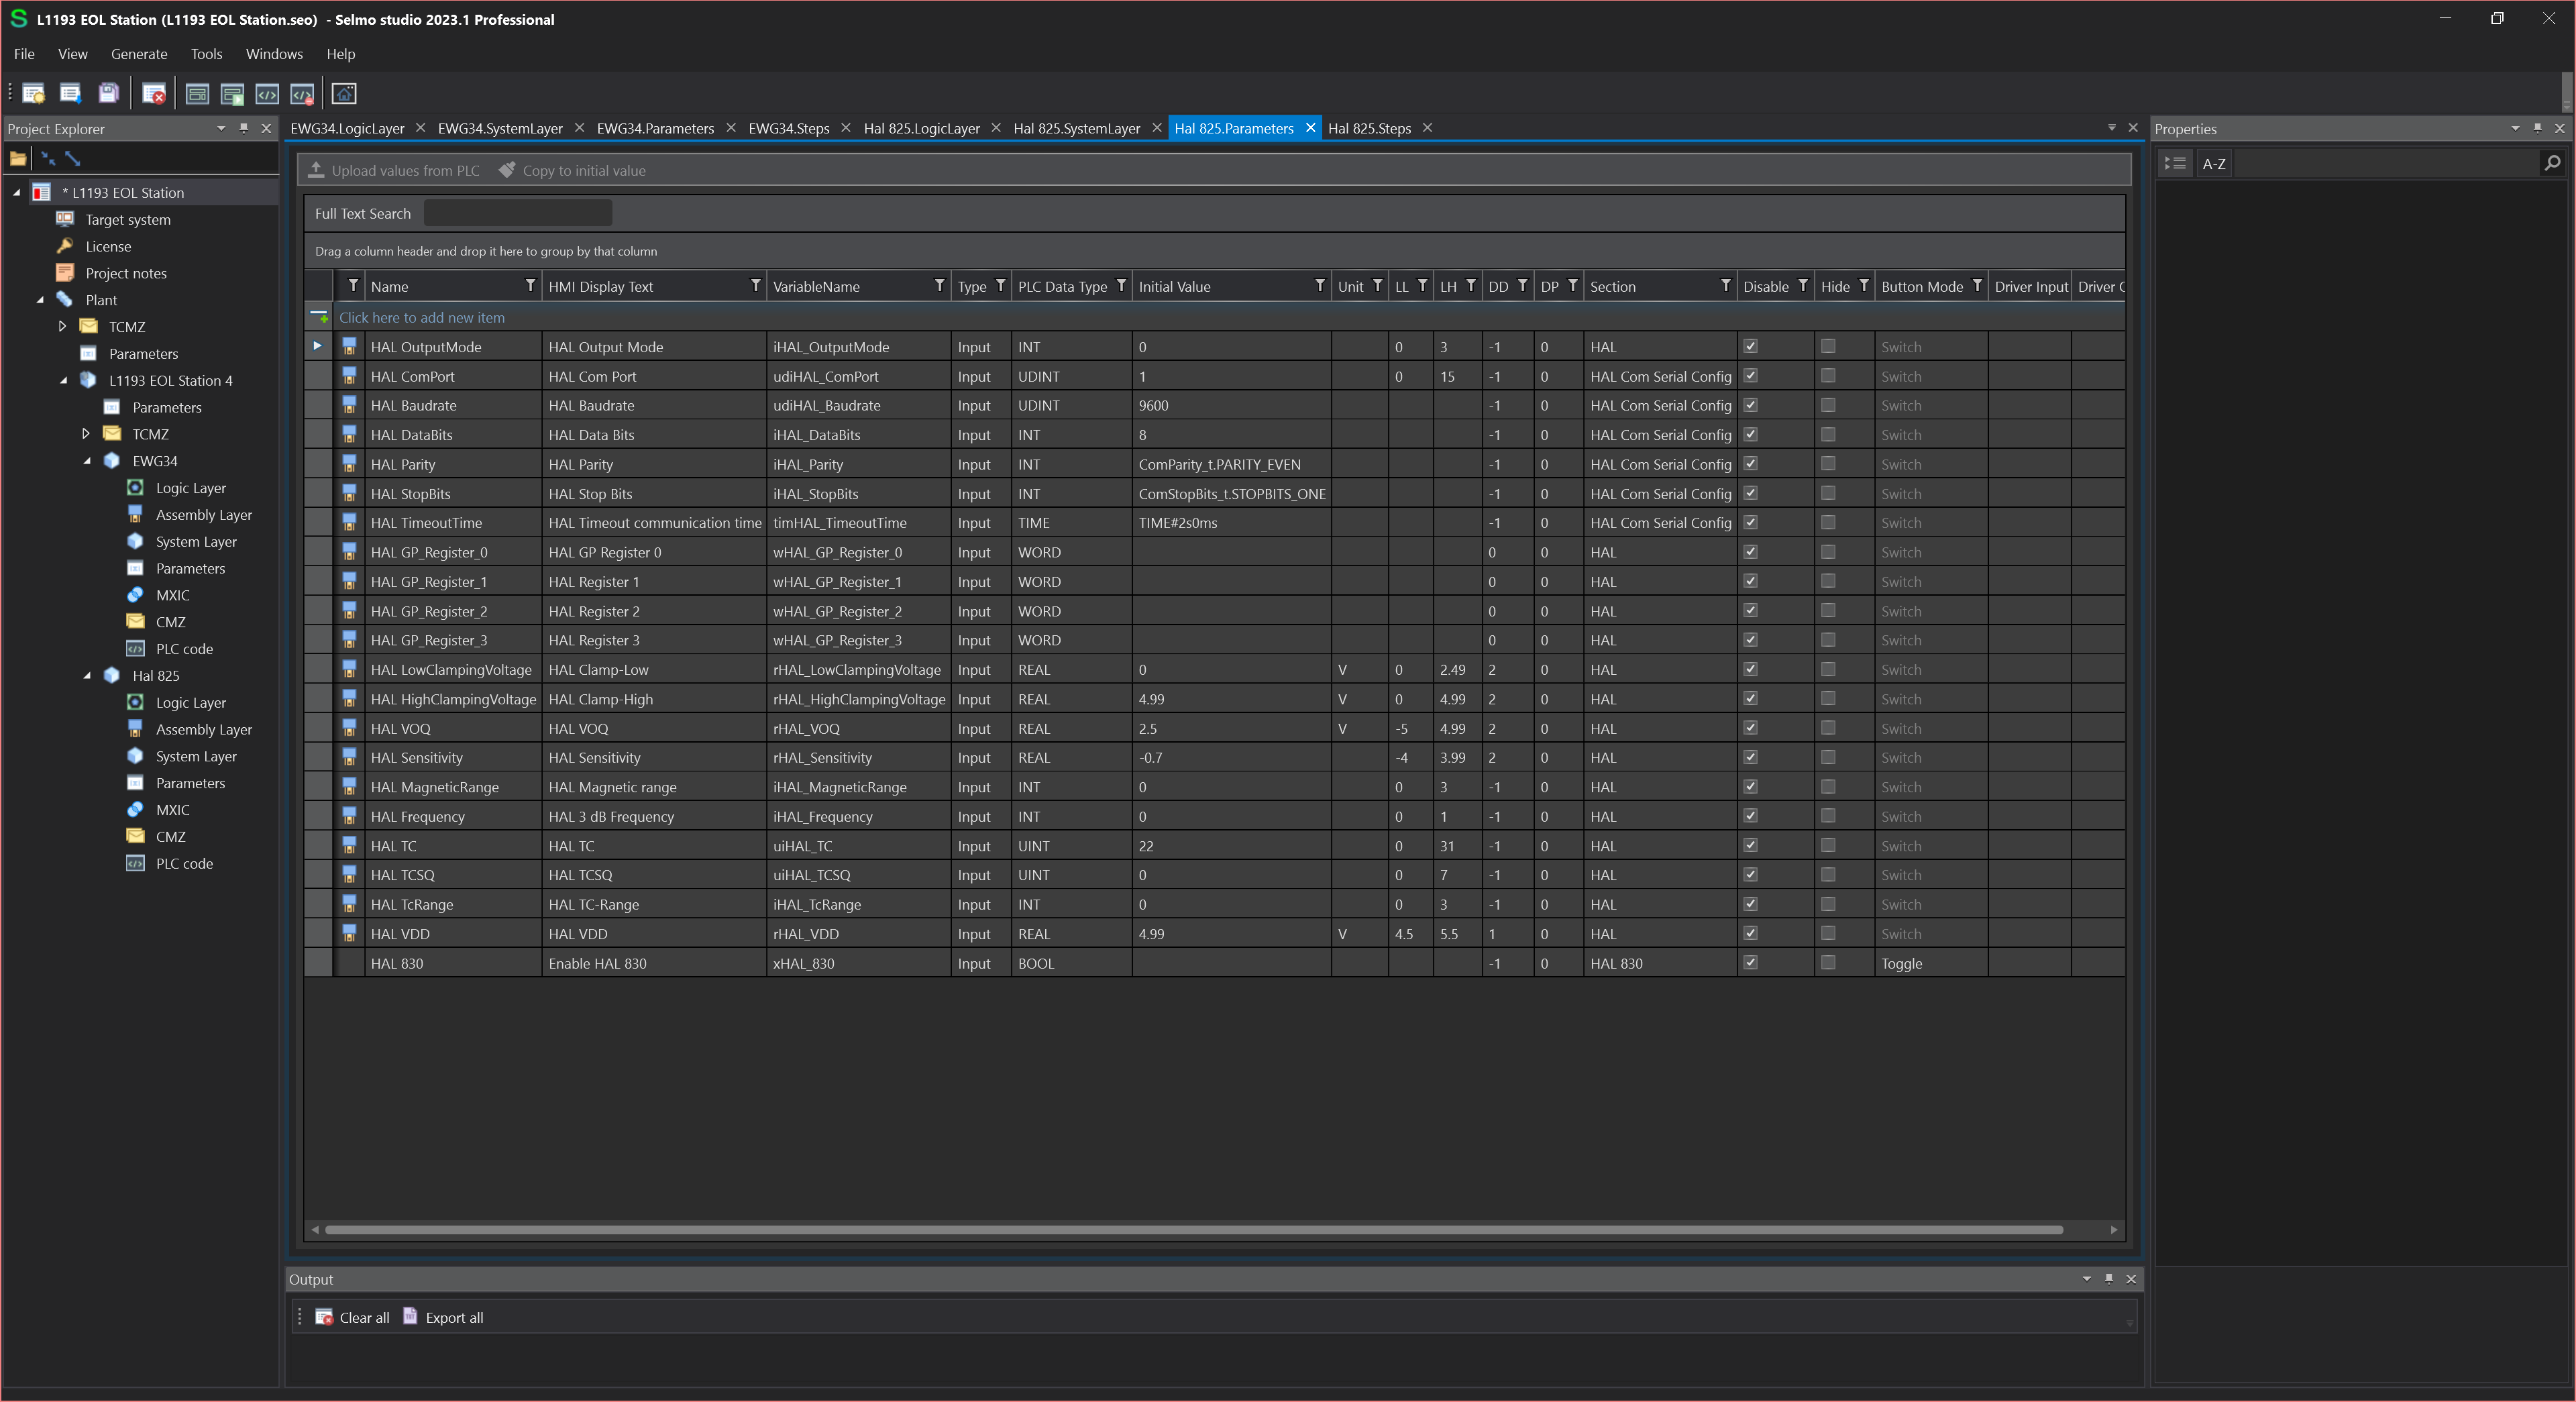Expand the TCMZ node under Plant
Viewport: 2576px width, 1402px height.
pos(62,326)
